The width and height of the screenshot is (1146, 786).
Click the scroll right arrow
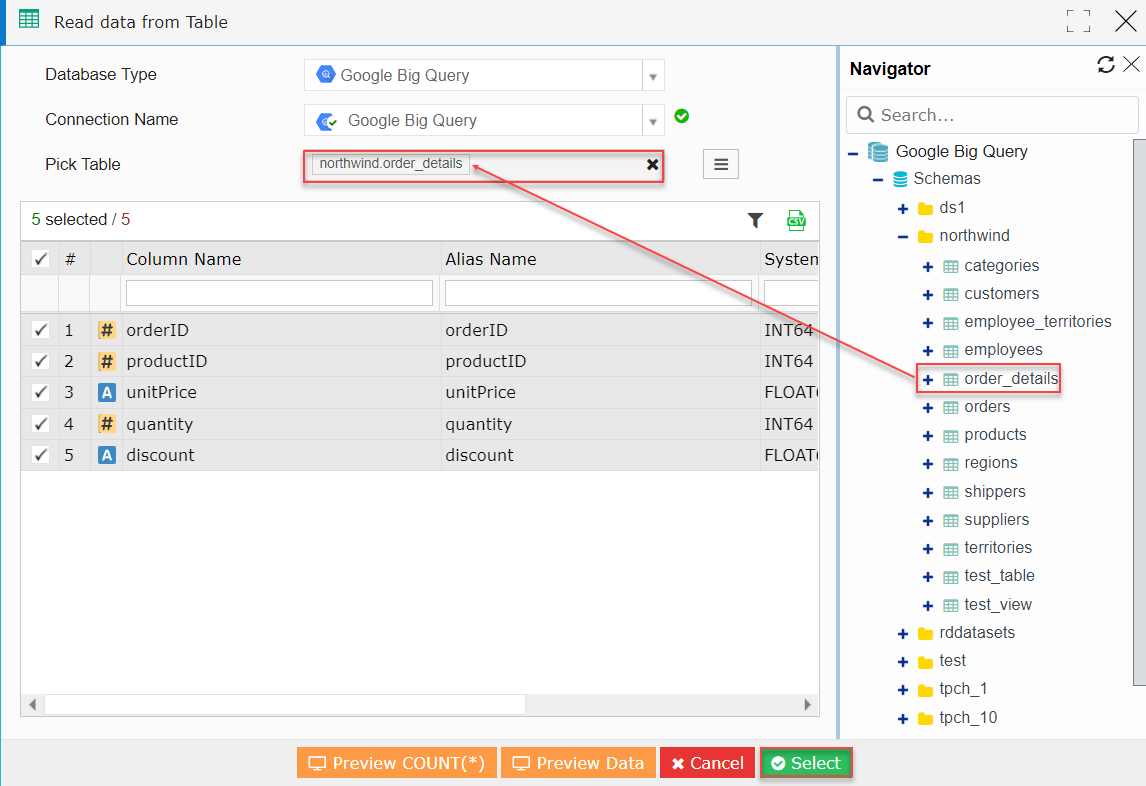(807, 705)
